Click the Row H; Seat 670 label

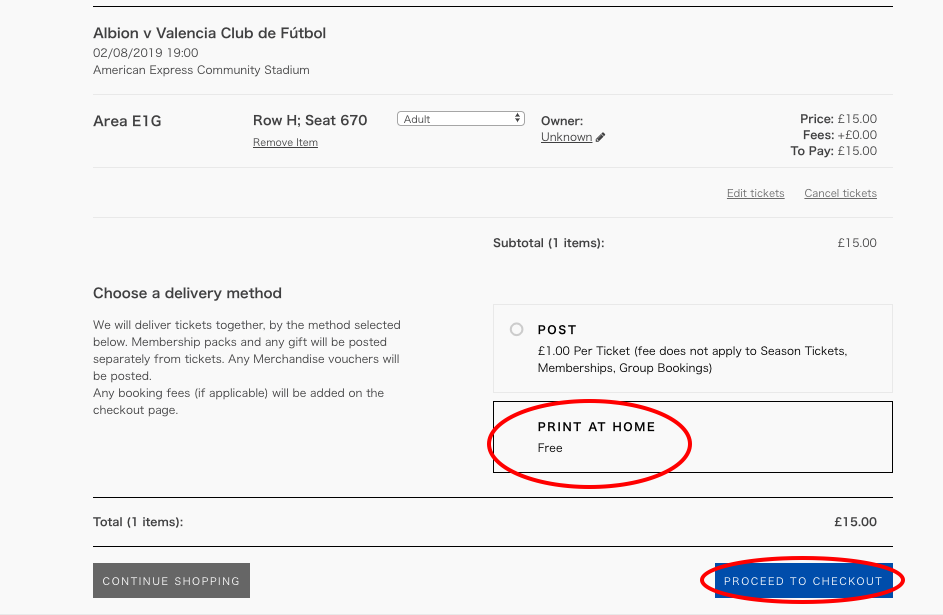pos(310,120)
